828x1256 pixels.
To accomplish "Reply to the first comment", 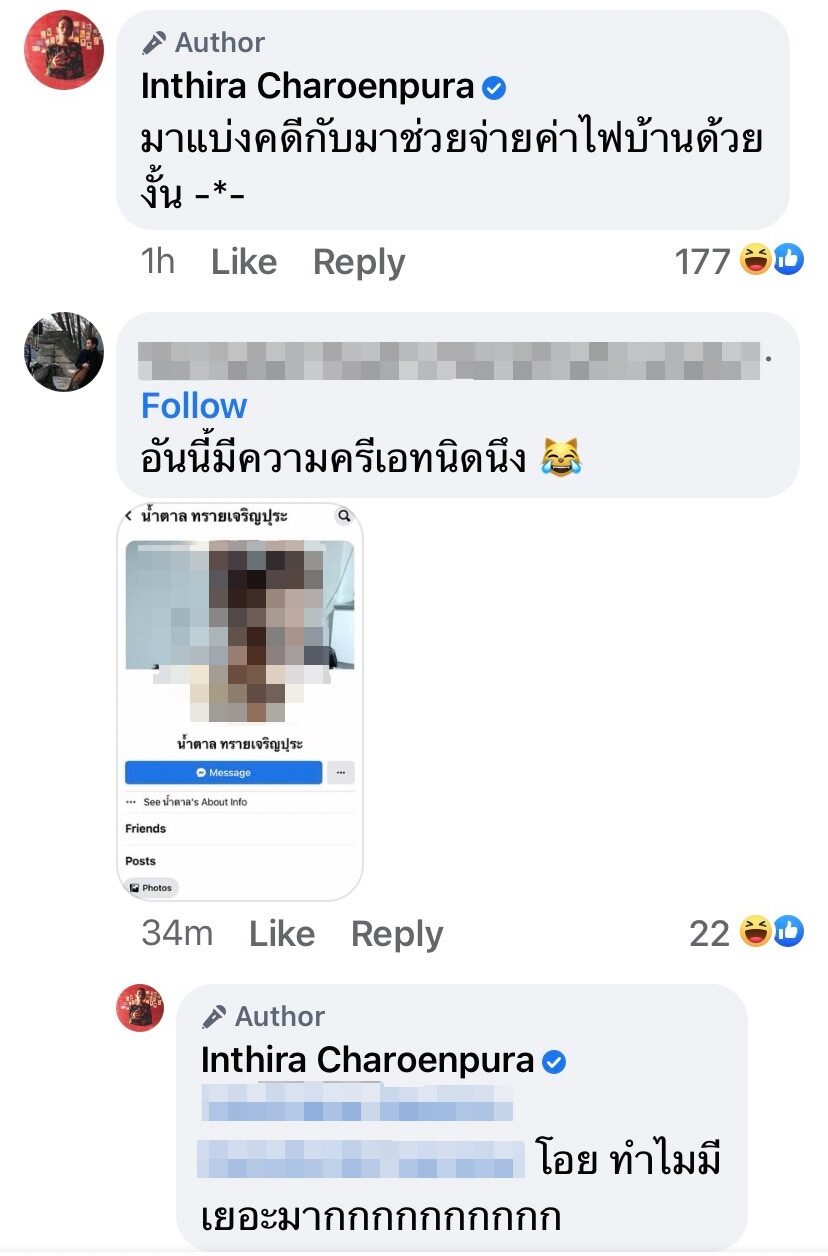I will point(359,262).
